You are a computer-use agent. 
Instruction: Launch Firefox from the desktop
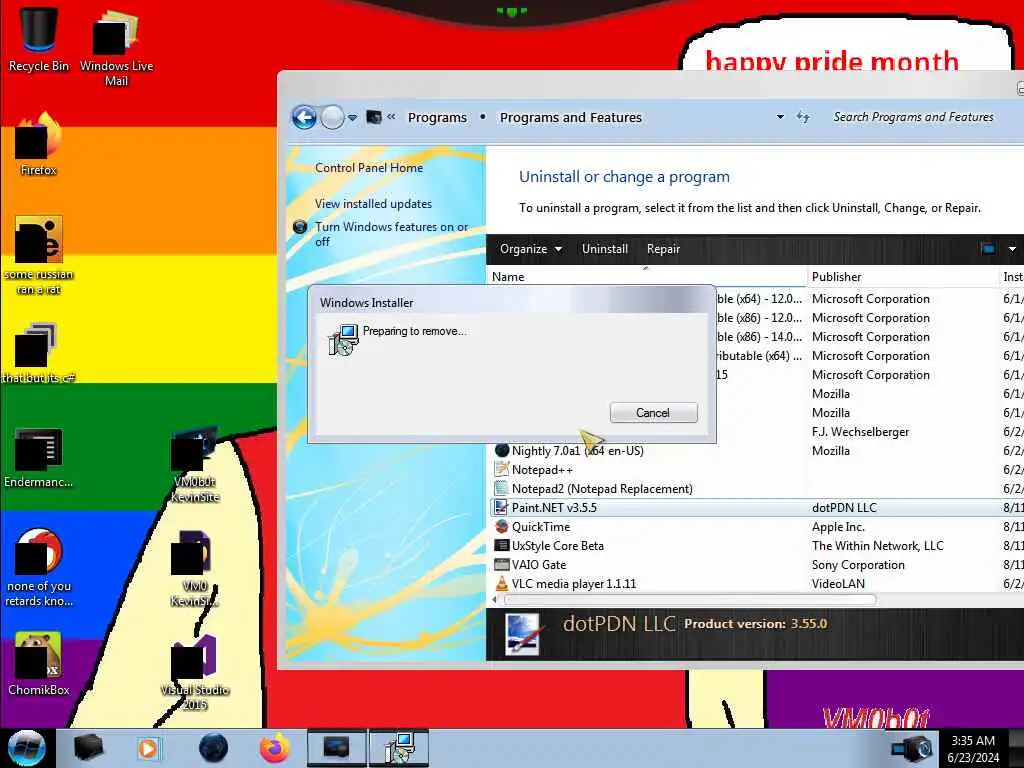coord(38,144)
